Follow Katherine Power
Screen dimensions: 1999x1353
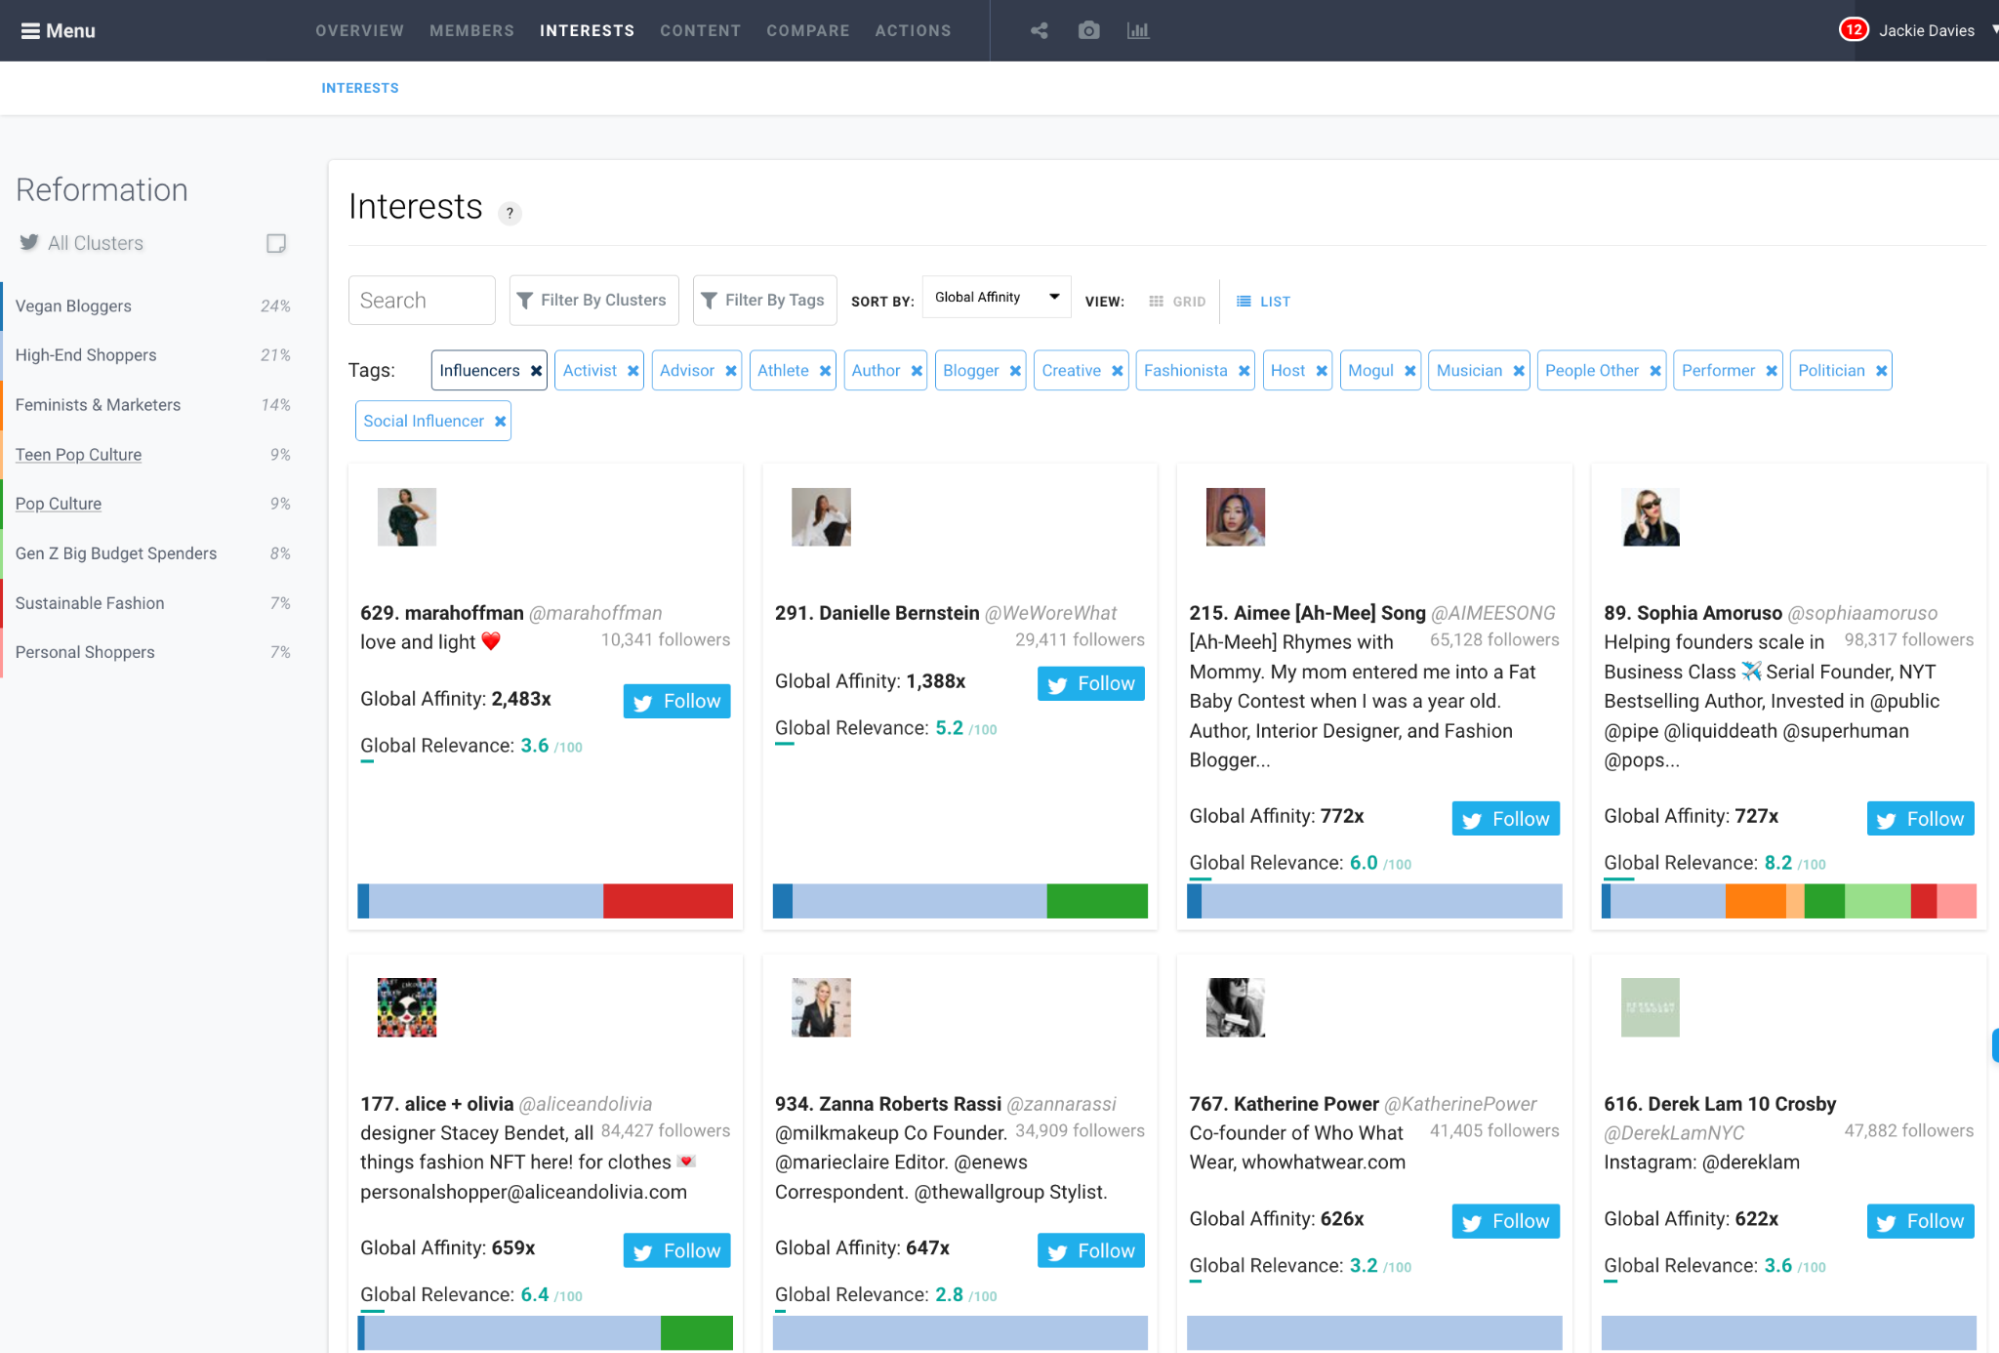point(1506,1221)
